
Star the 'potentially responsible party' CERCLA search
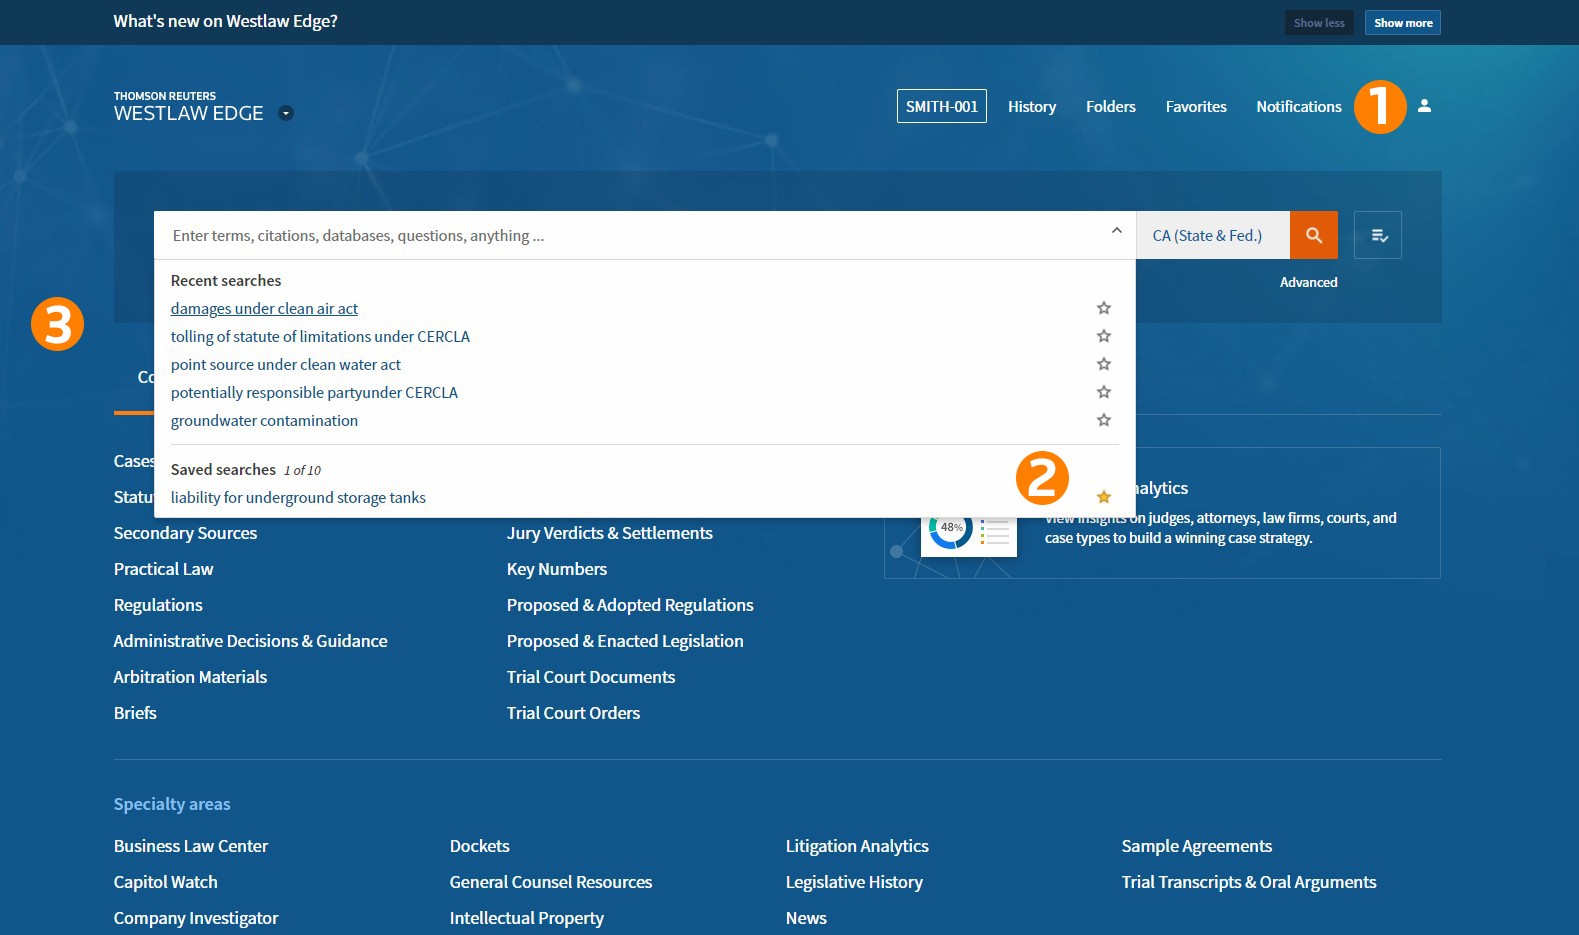pyautogui.click(x=1103, y=392)
